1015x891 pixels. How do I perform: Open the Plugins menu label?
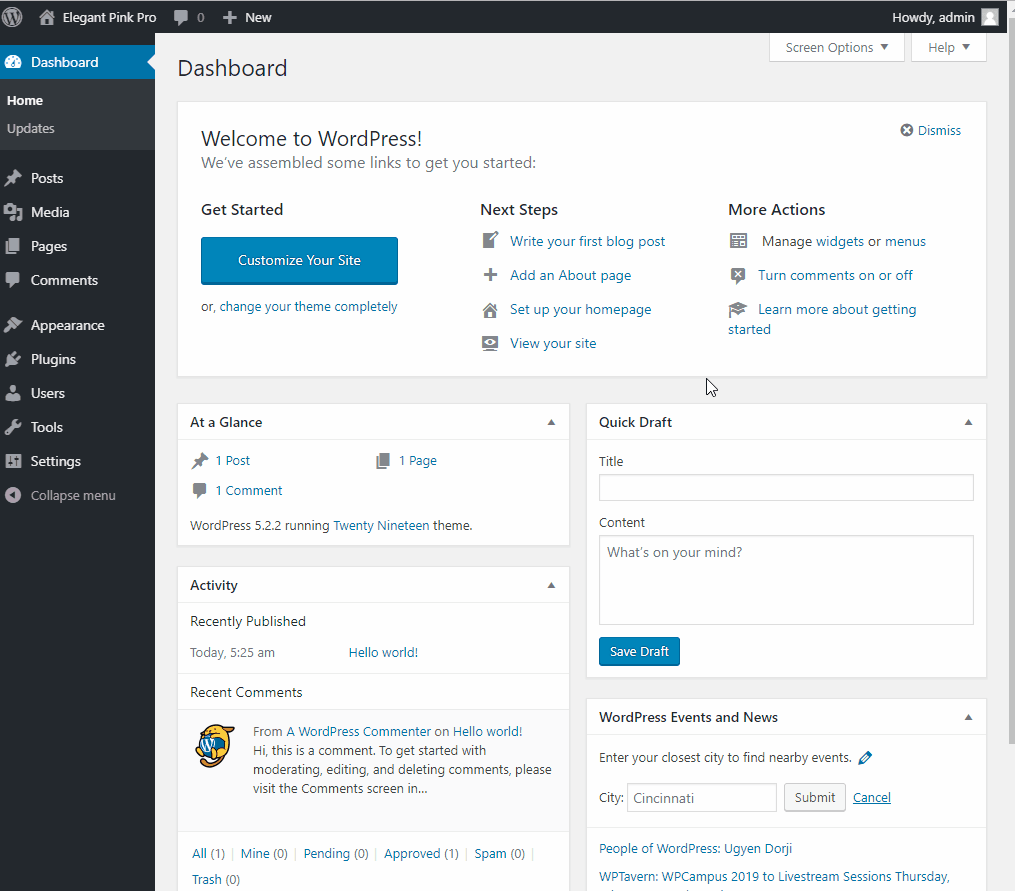[53, 359]
